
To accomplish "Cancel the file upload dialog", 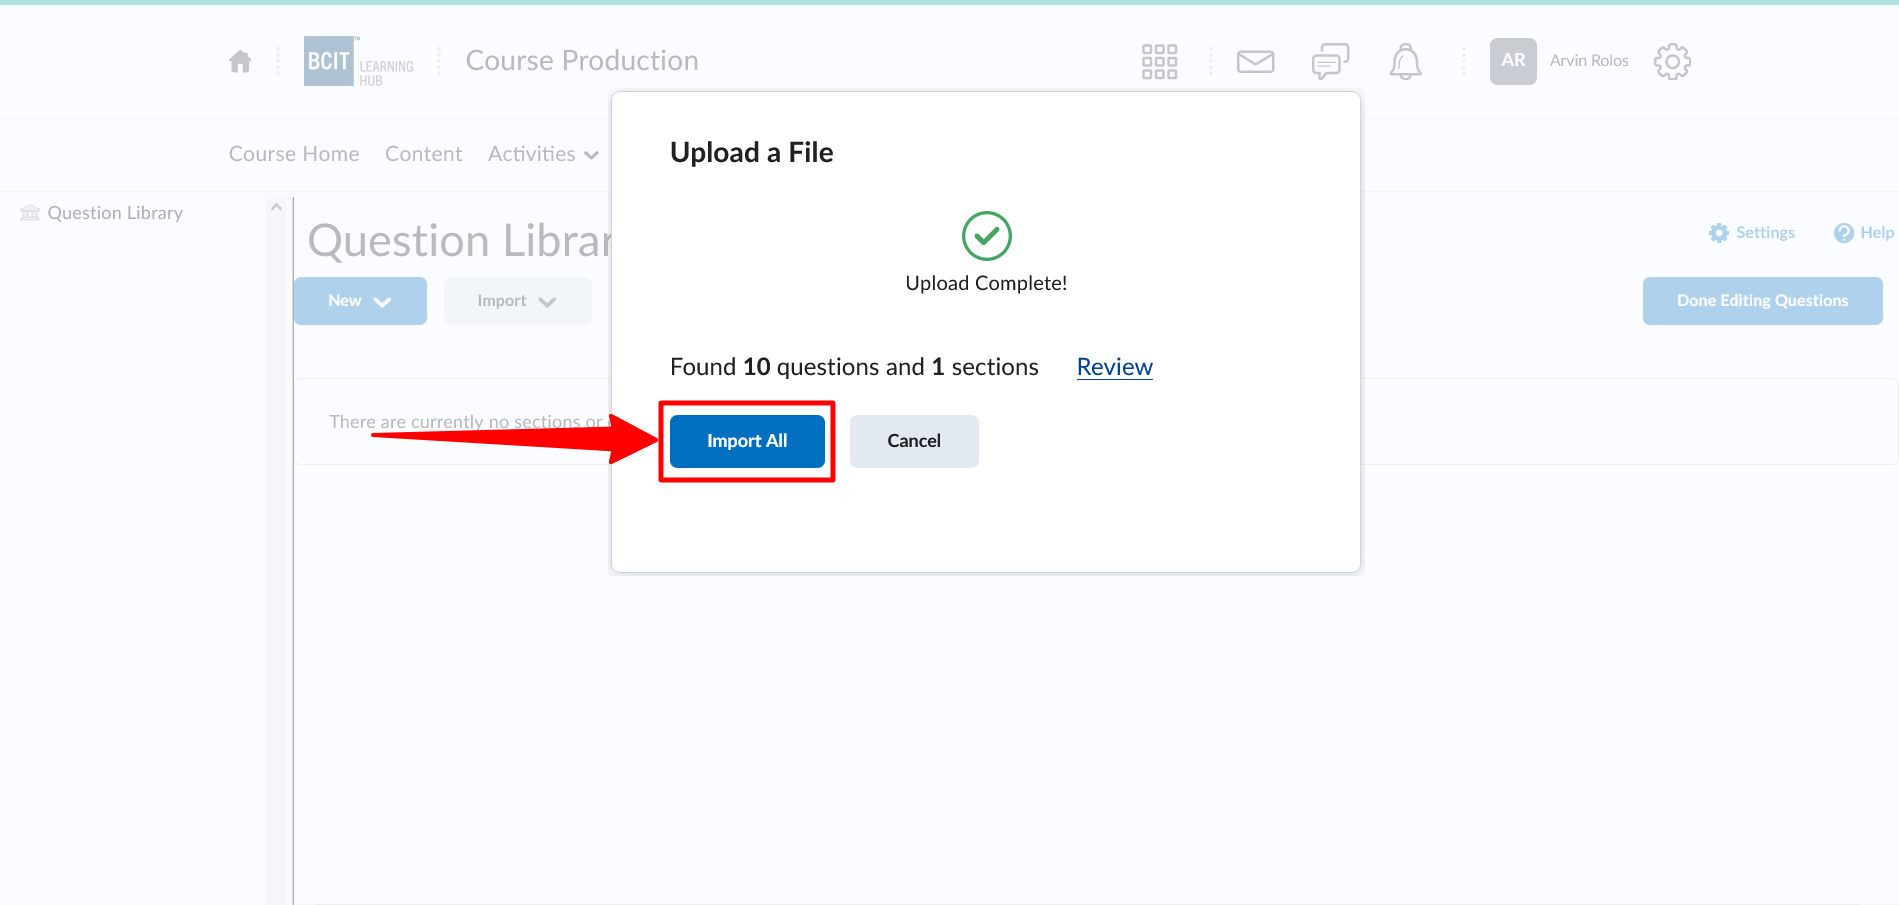I will (x=913, y=441).
